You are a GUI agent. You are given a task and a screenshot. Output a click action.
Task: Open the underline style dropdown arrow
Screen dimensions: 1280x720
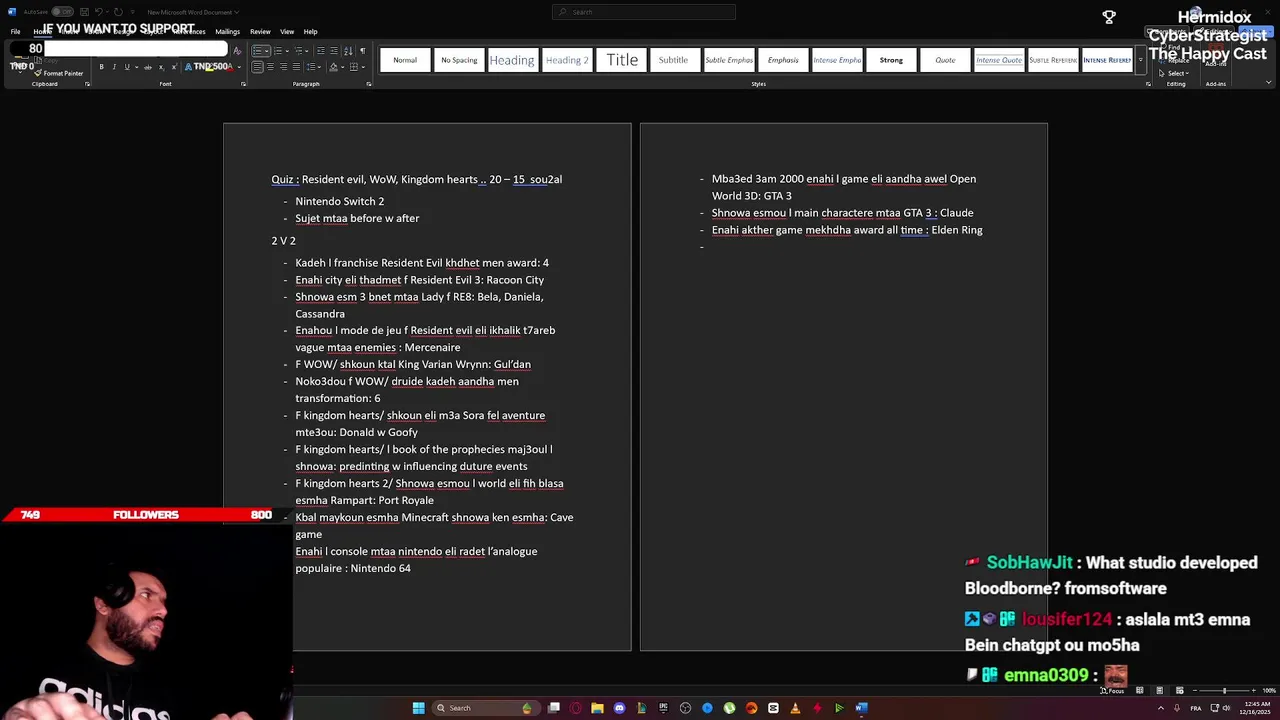(137, 67)
